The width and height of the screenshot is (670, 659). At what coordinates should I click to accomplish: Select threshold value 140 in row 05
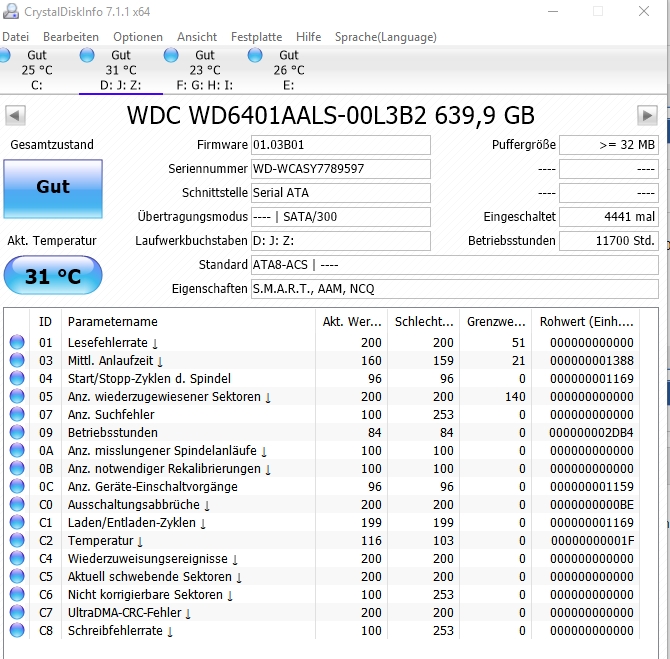515,397
